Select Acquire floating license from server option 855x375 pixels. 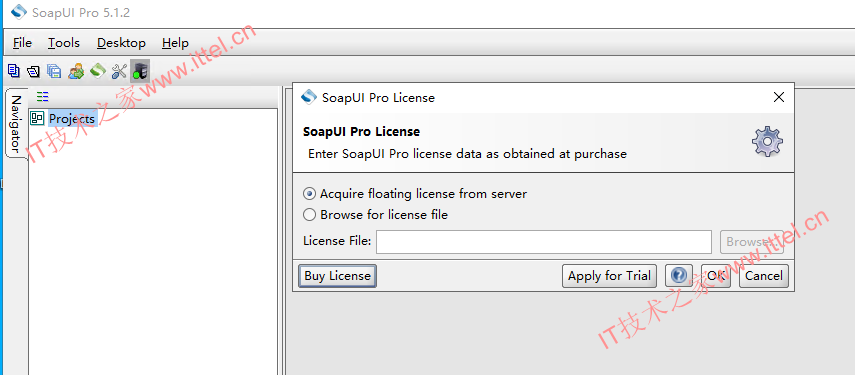[x=415, y=193]
